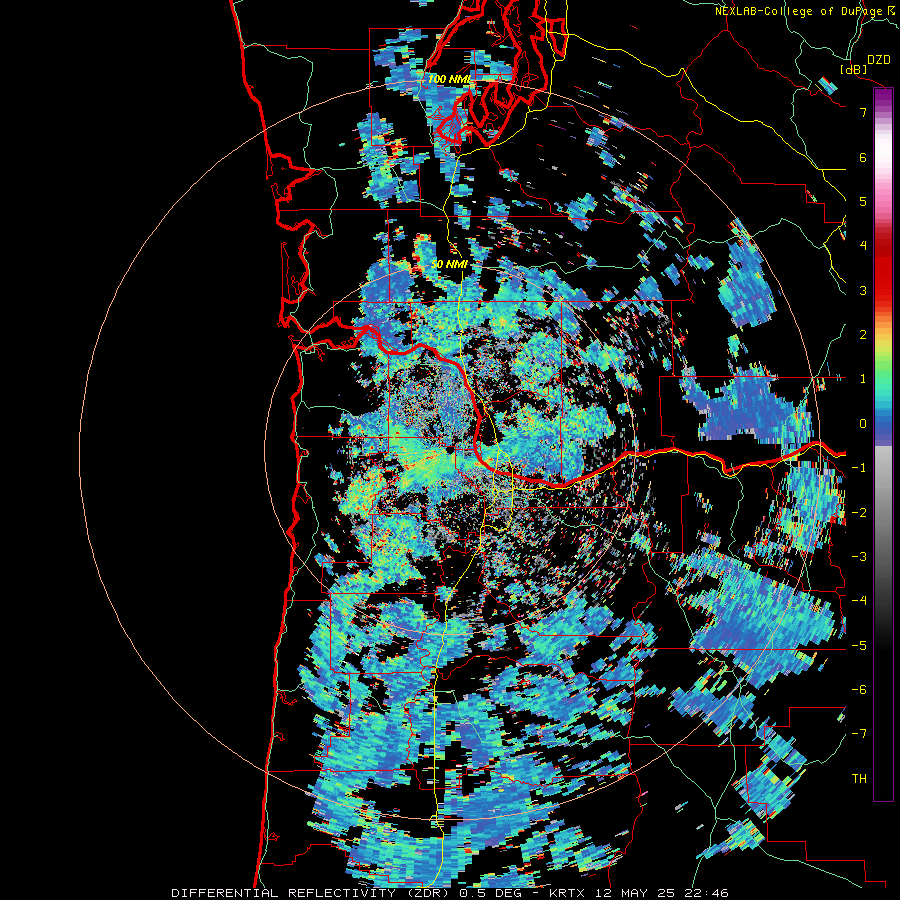Pick the white-pink band of the color bar
The image size is (900, 900).
point(883,158)
